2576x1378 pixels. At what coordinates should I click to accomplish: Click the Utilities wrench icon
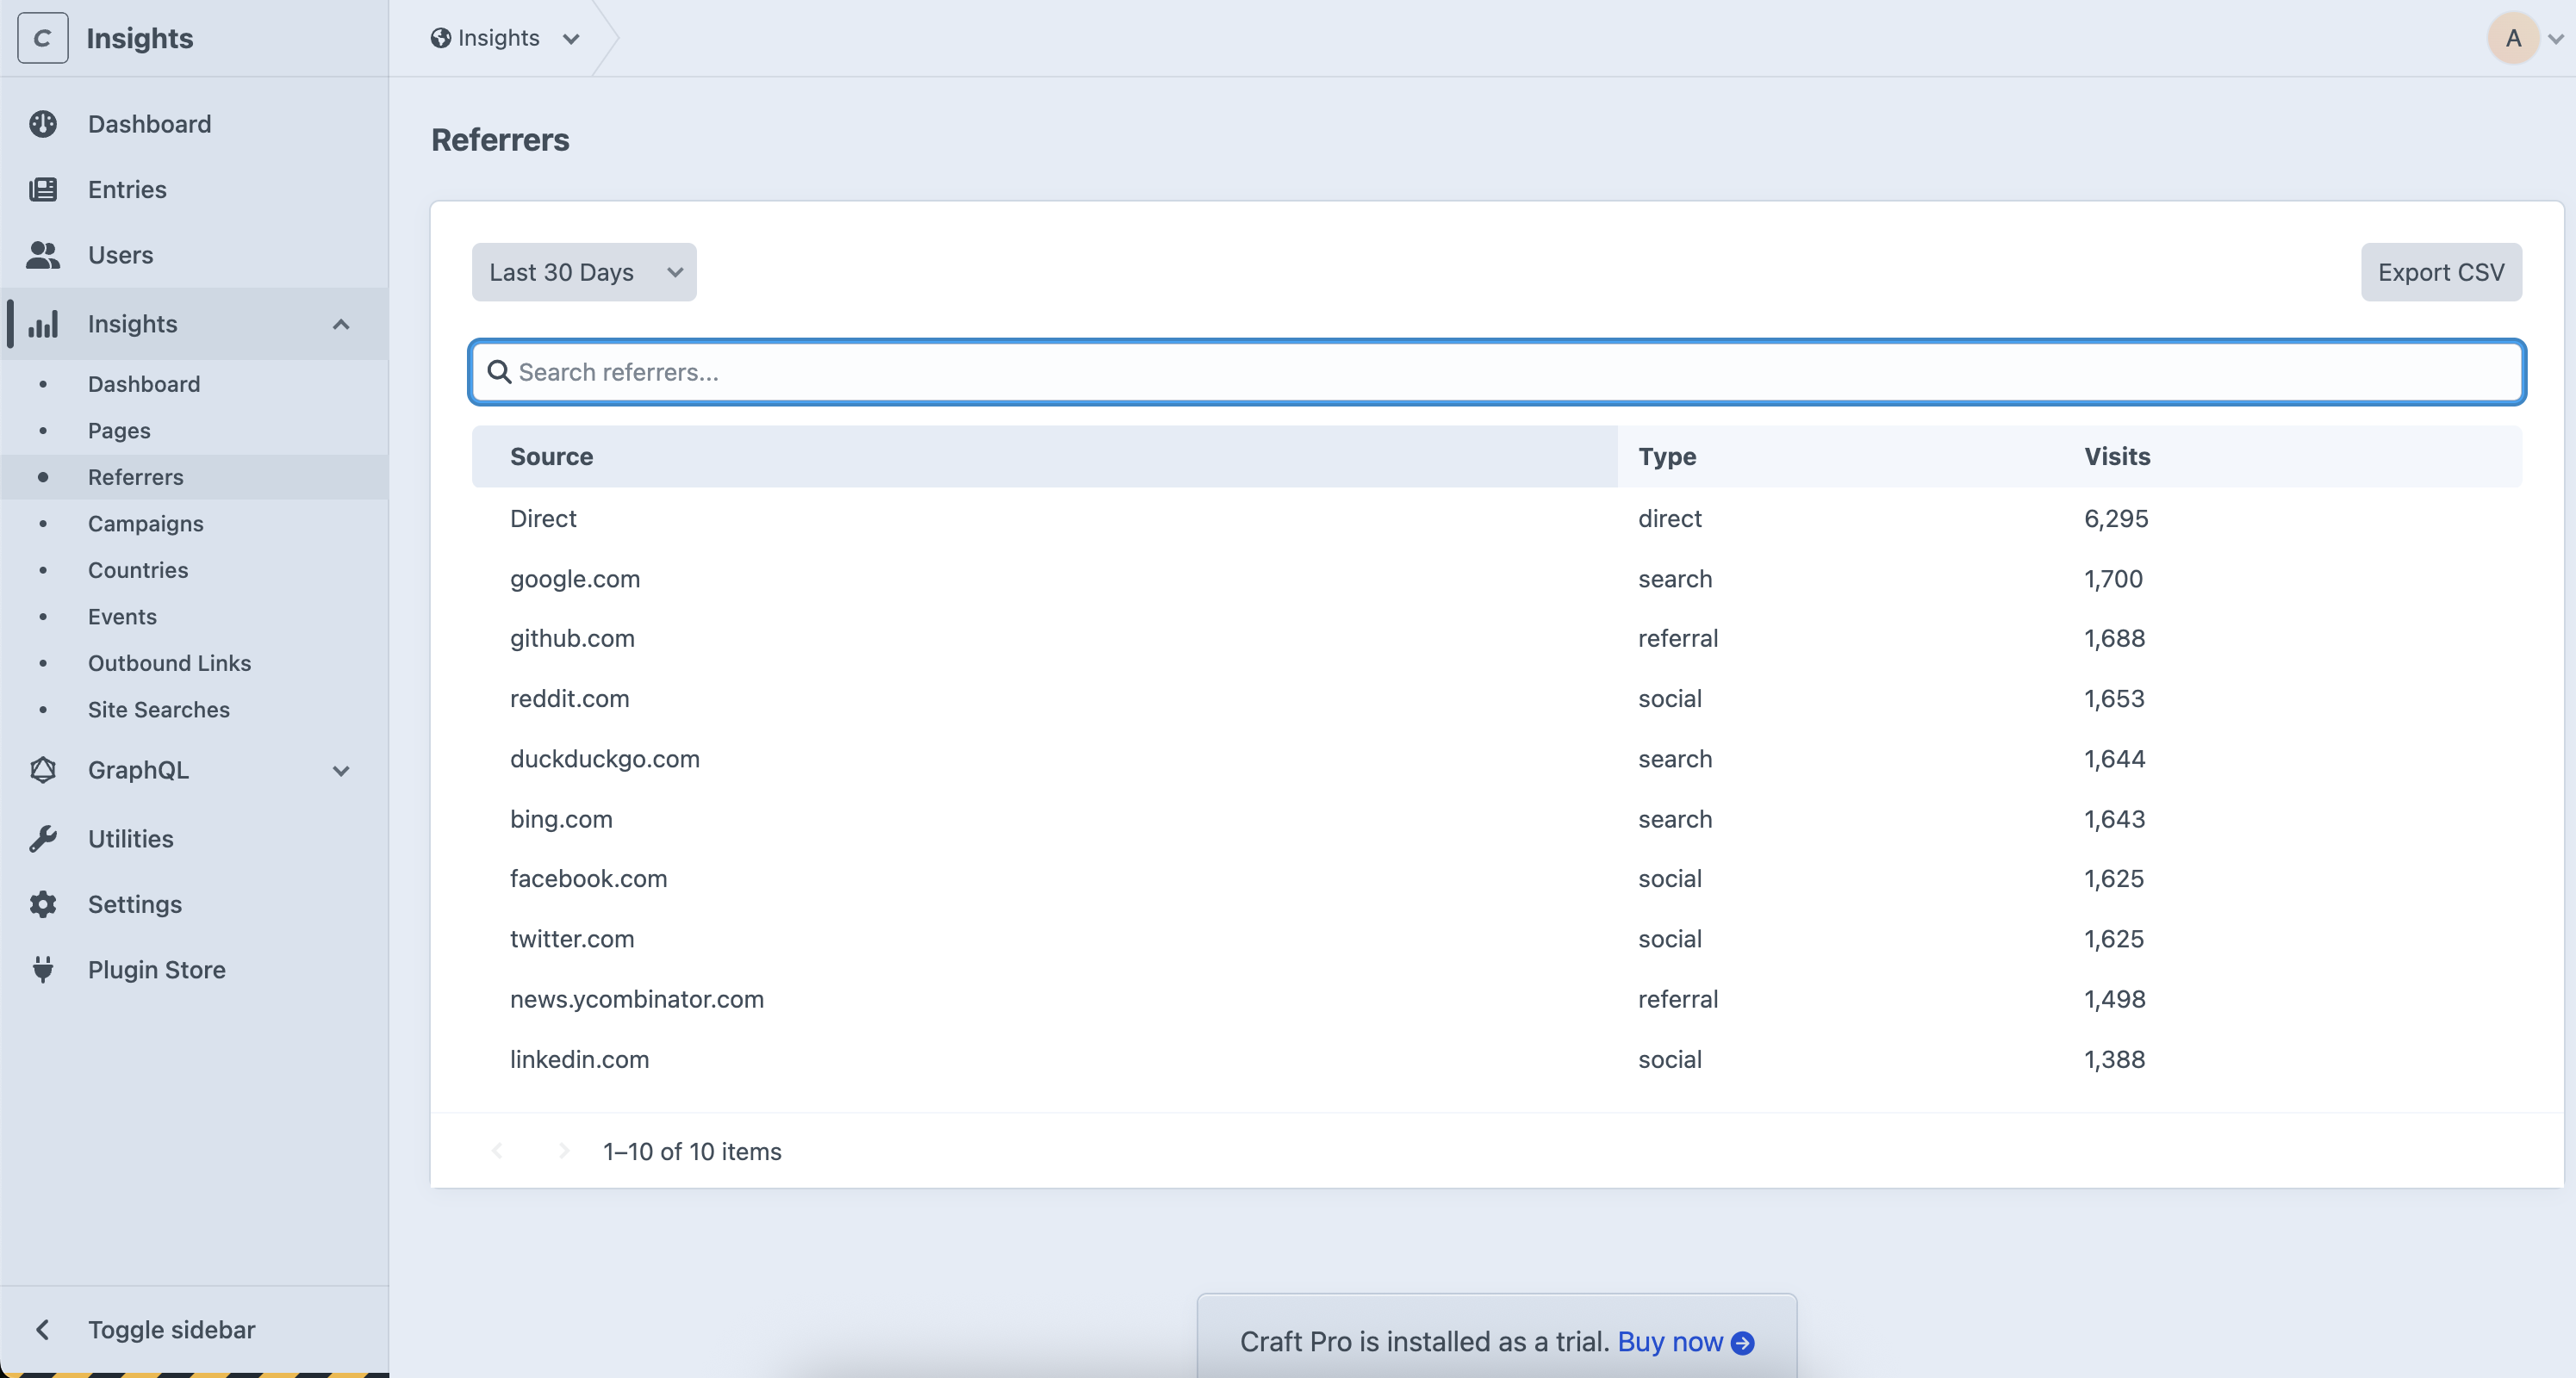coord(43,839)
